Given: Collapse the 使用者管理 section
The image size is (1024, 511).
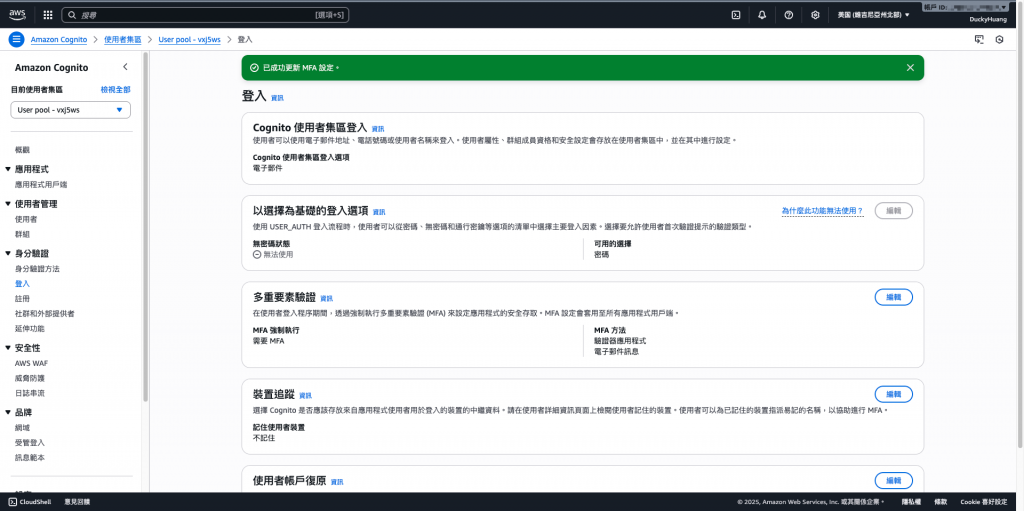Looking at the screenshot, I should [x=8, y=204].
